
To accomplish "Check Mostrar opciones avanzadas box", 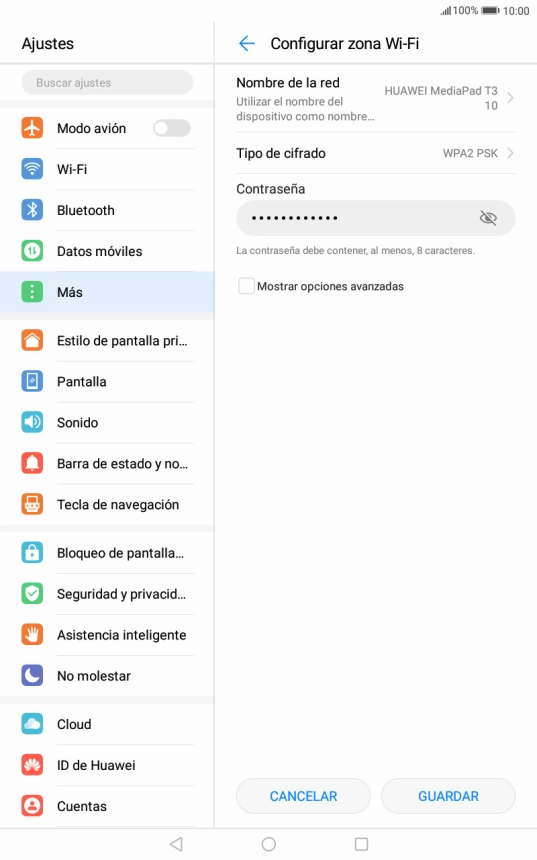I will click(x=246, y=286).
